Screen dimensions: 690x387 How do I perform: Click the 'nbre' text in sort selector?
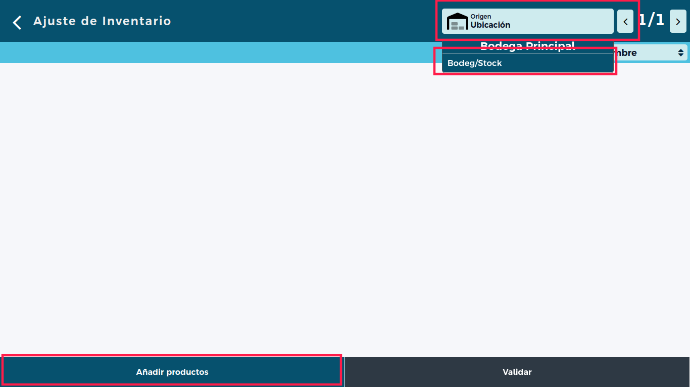pyautogui.click(x=626, y=53)
